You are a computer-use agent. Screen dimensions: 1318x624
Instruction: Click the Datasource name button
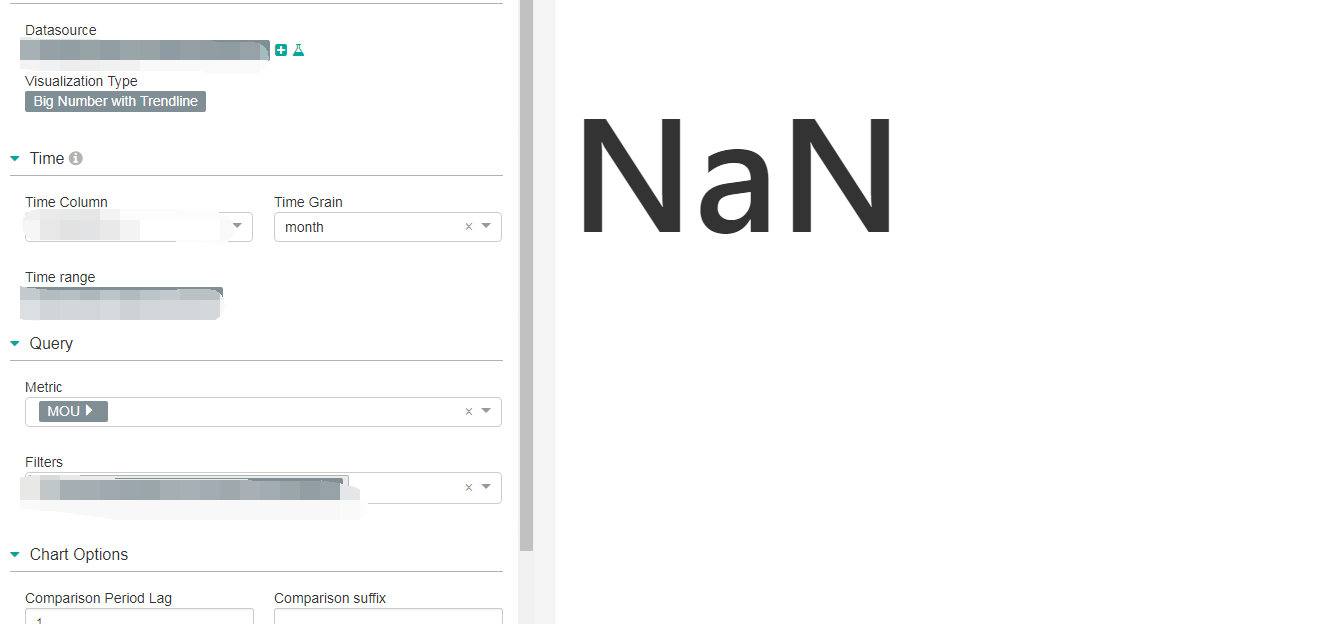[147, 52]
